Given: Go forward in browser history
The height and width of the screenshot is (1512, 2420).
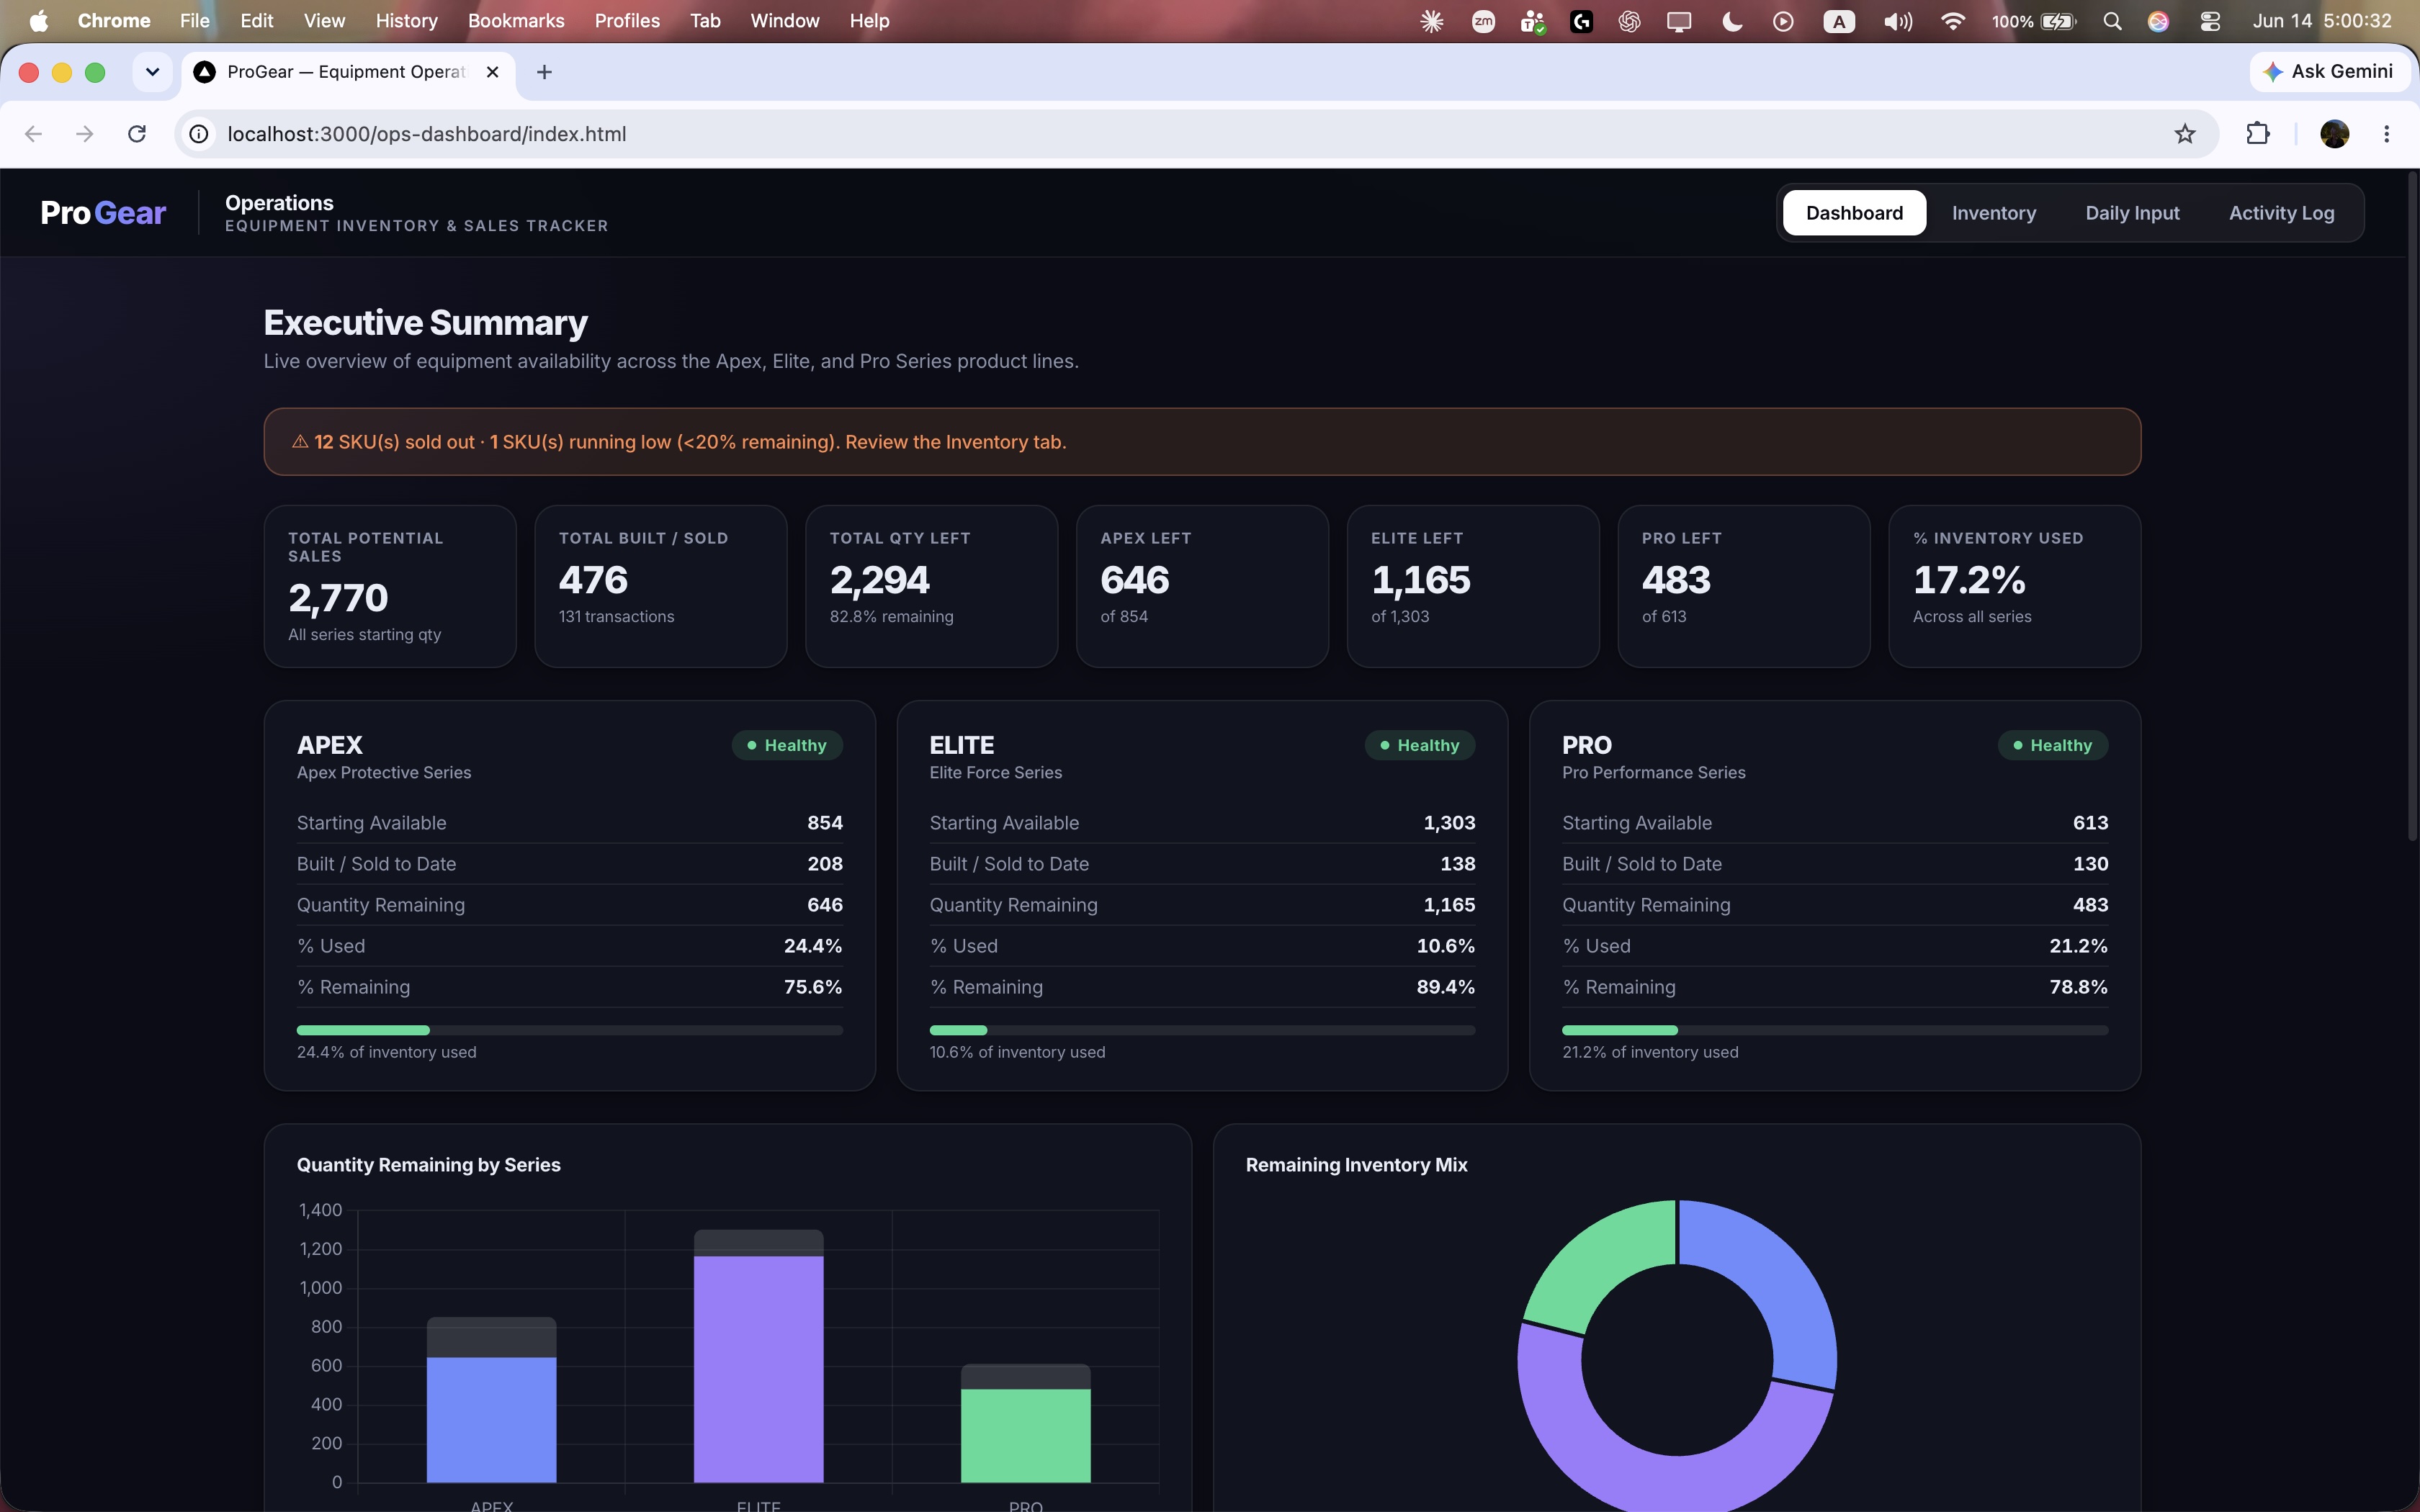Looking at the screenshot, I should [85, 134].
